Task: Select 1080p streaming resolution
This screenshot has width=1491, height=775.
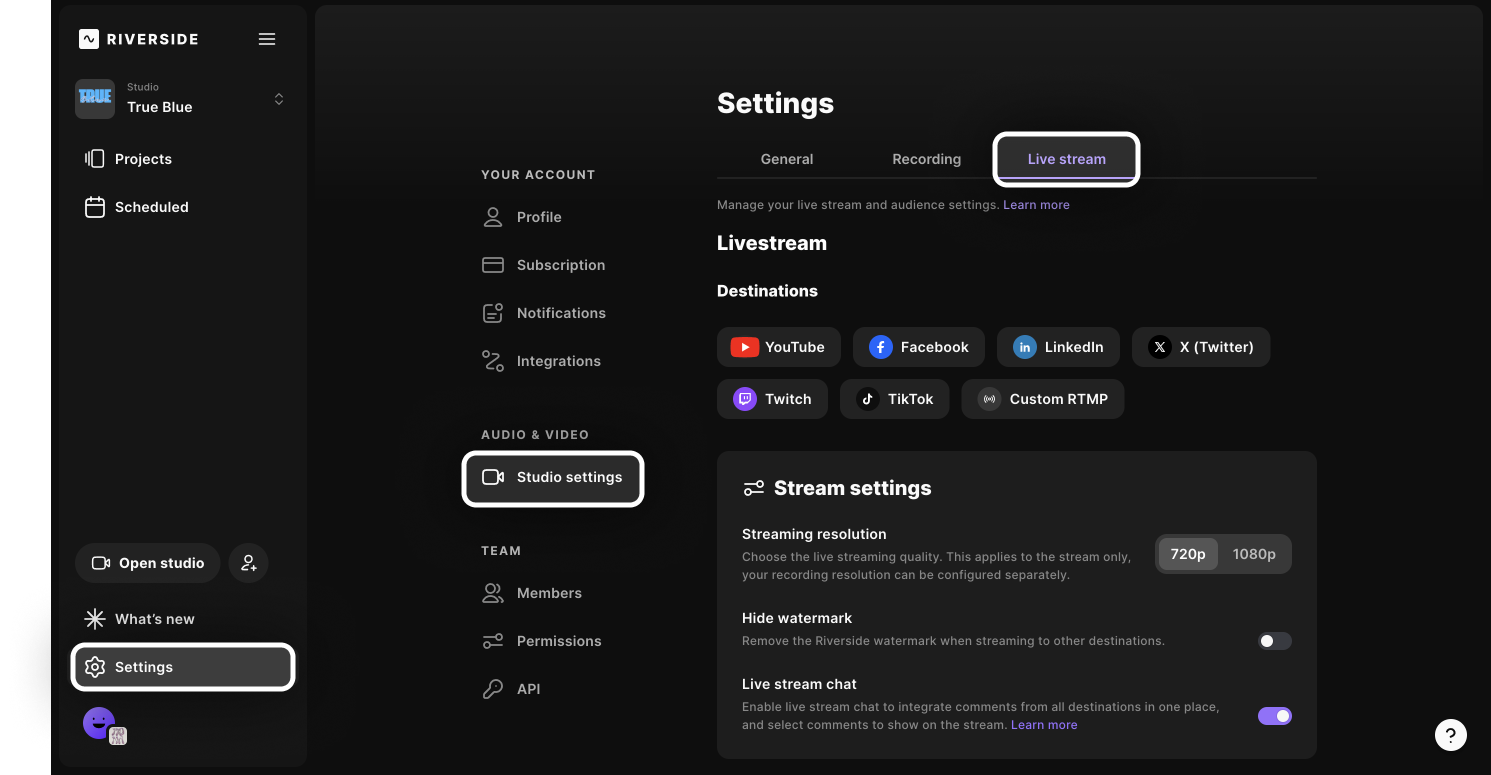Action: click(1254, 554)
